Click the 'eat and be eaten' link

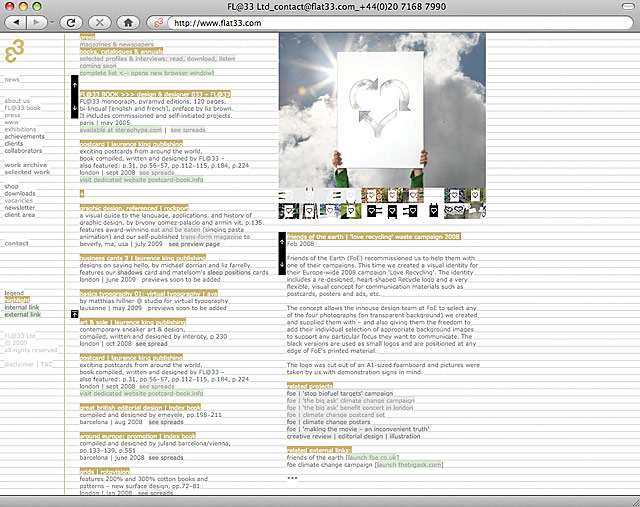click(x=176, y=230)
